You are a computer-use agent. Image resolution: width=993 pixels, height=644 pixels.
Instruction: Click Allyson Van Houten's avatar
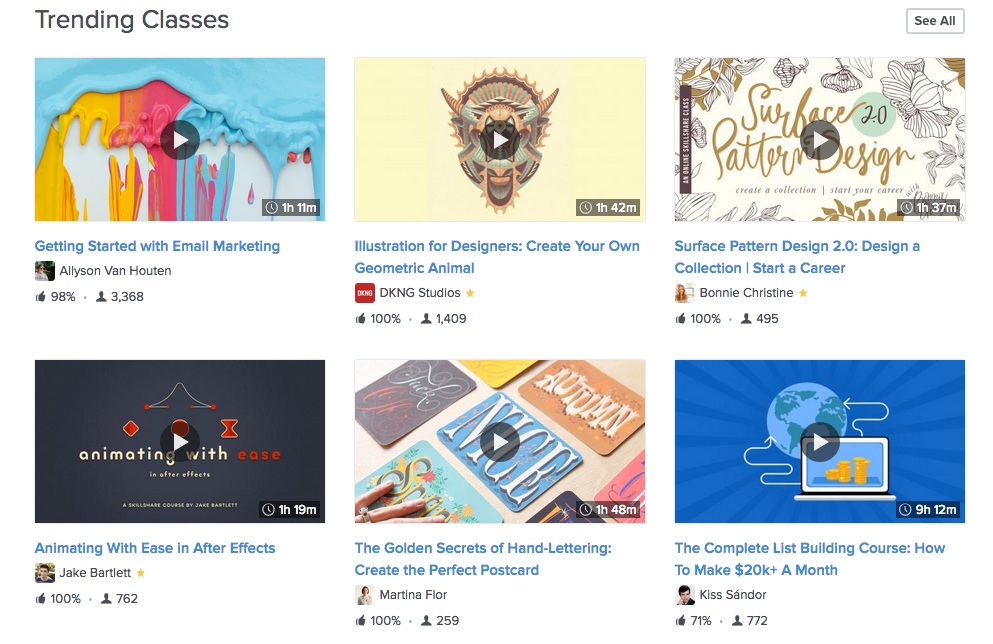tap(44, 271)
